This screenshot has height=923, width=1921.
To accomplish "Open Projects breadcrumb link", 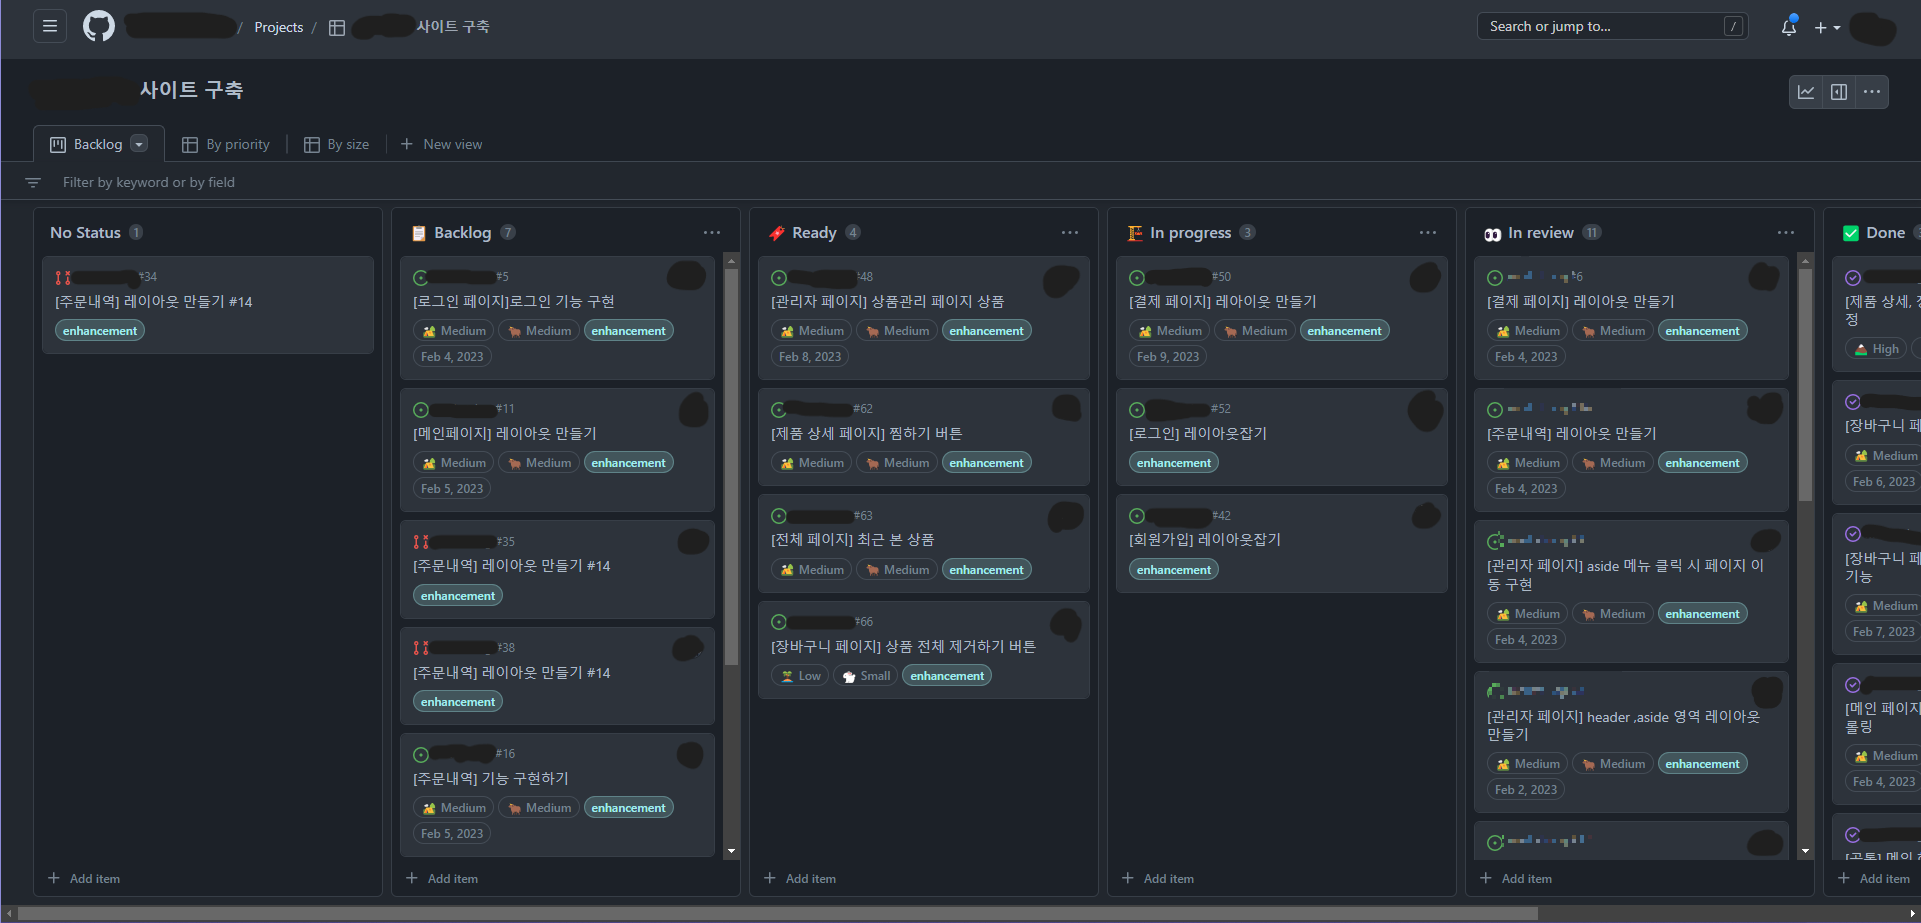I will (278, 27).
